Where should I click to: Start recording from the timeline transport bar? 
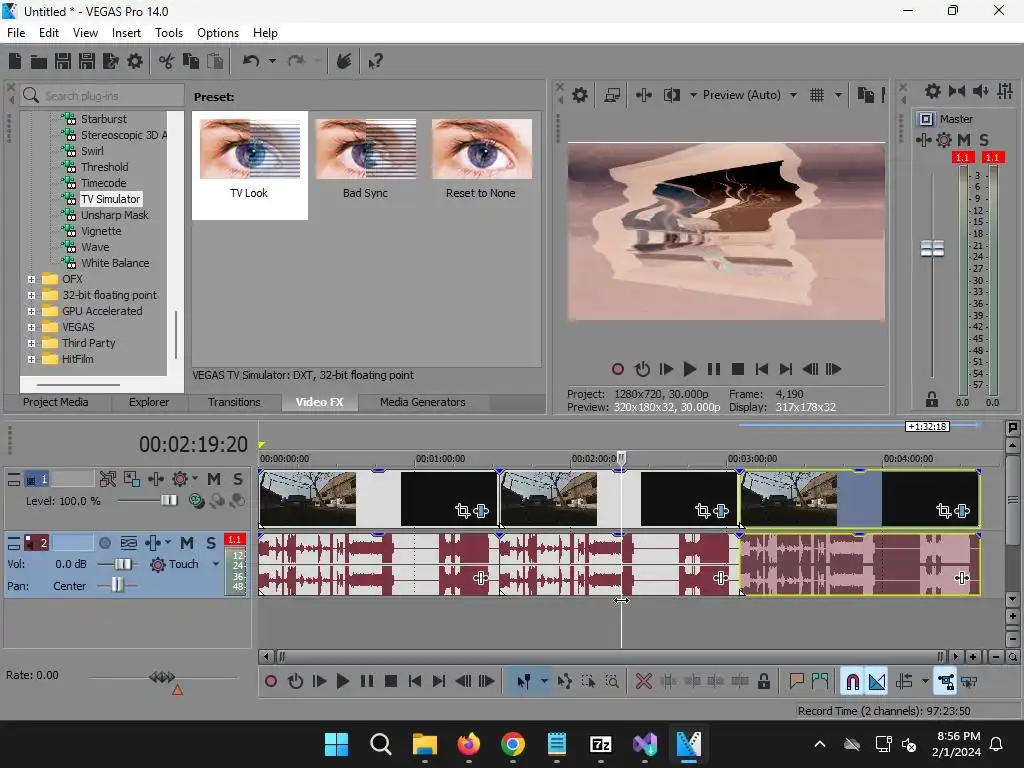pos(271,682)
